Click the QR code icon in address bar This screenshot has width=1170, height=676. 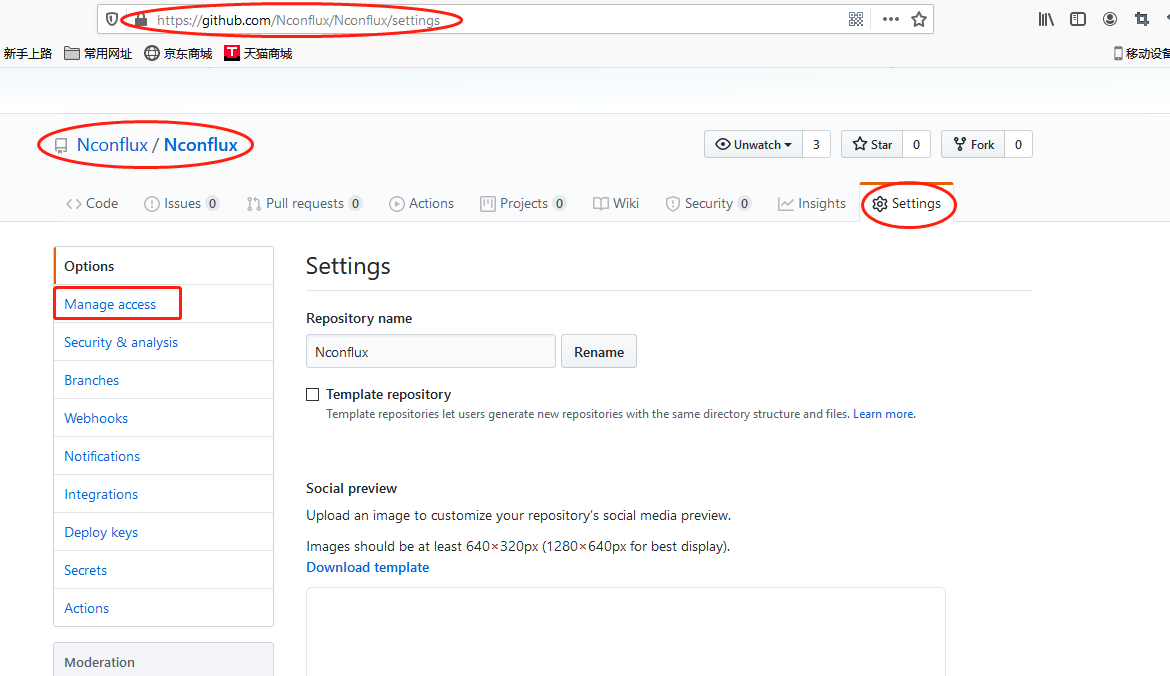pos(856,19)
